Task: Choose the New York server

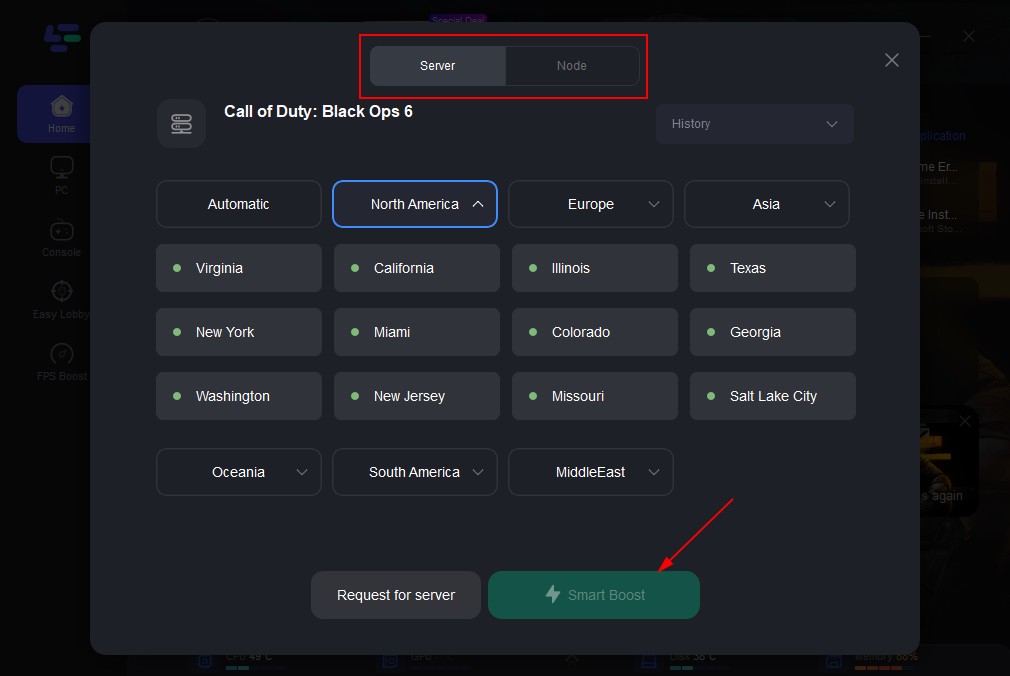Action: [239, 332]
